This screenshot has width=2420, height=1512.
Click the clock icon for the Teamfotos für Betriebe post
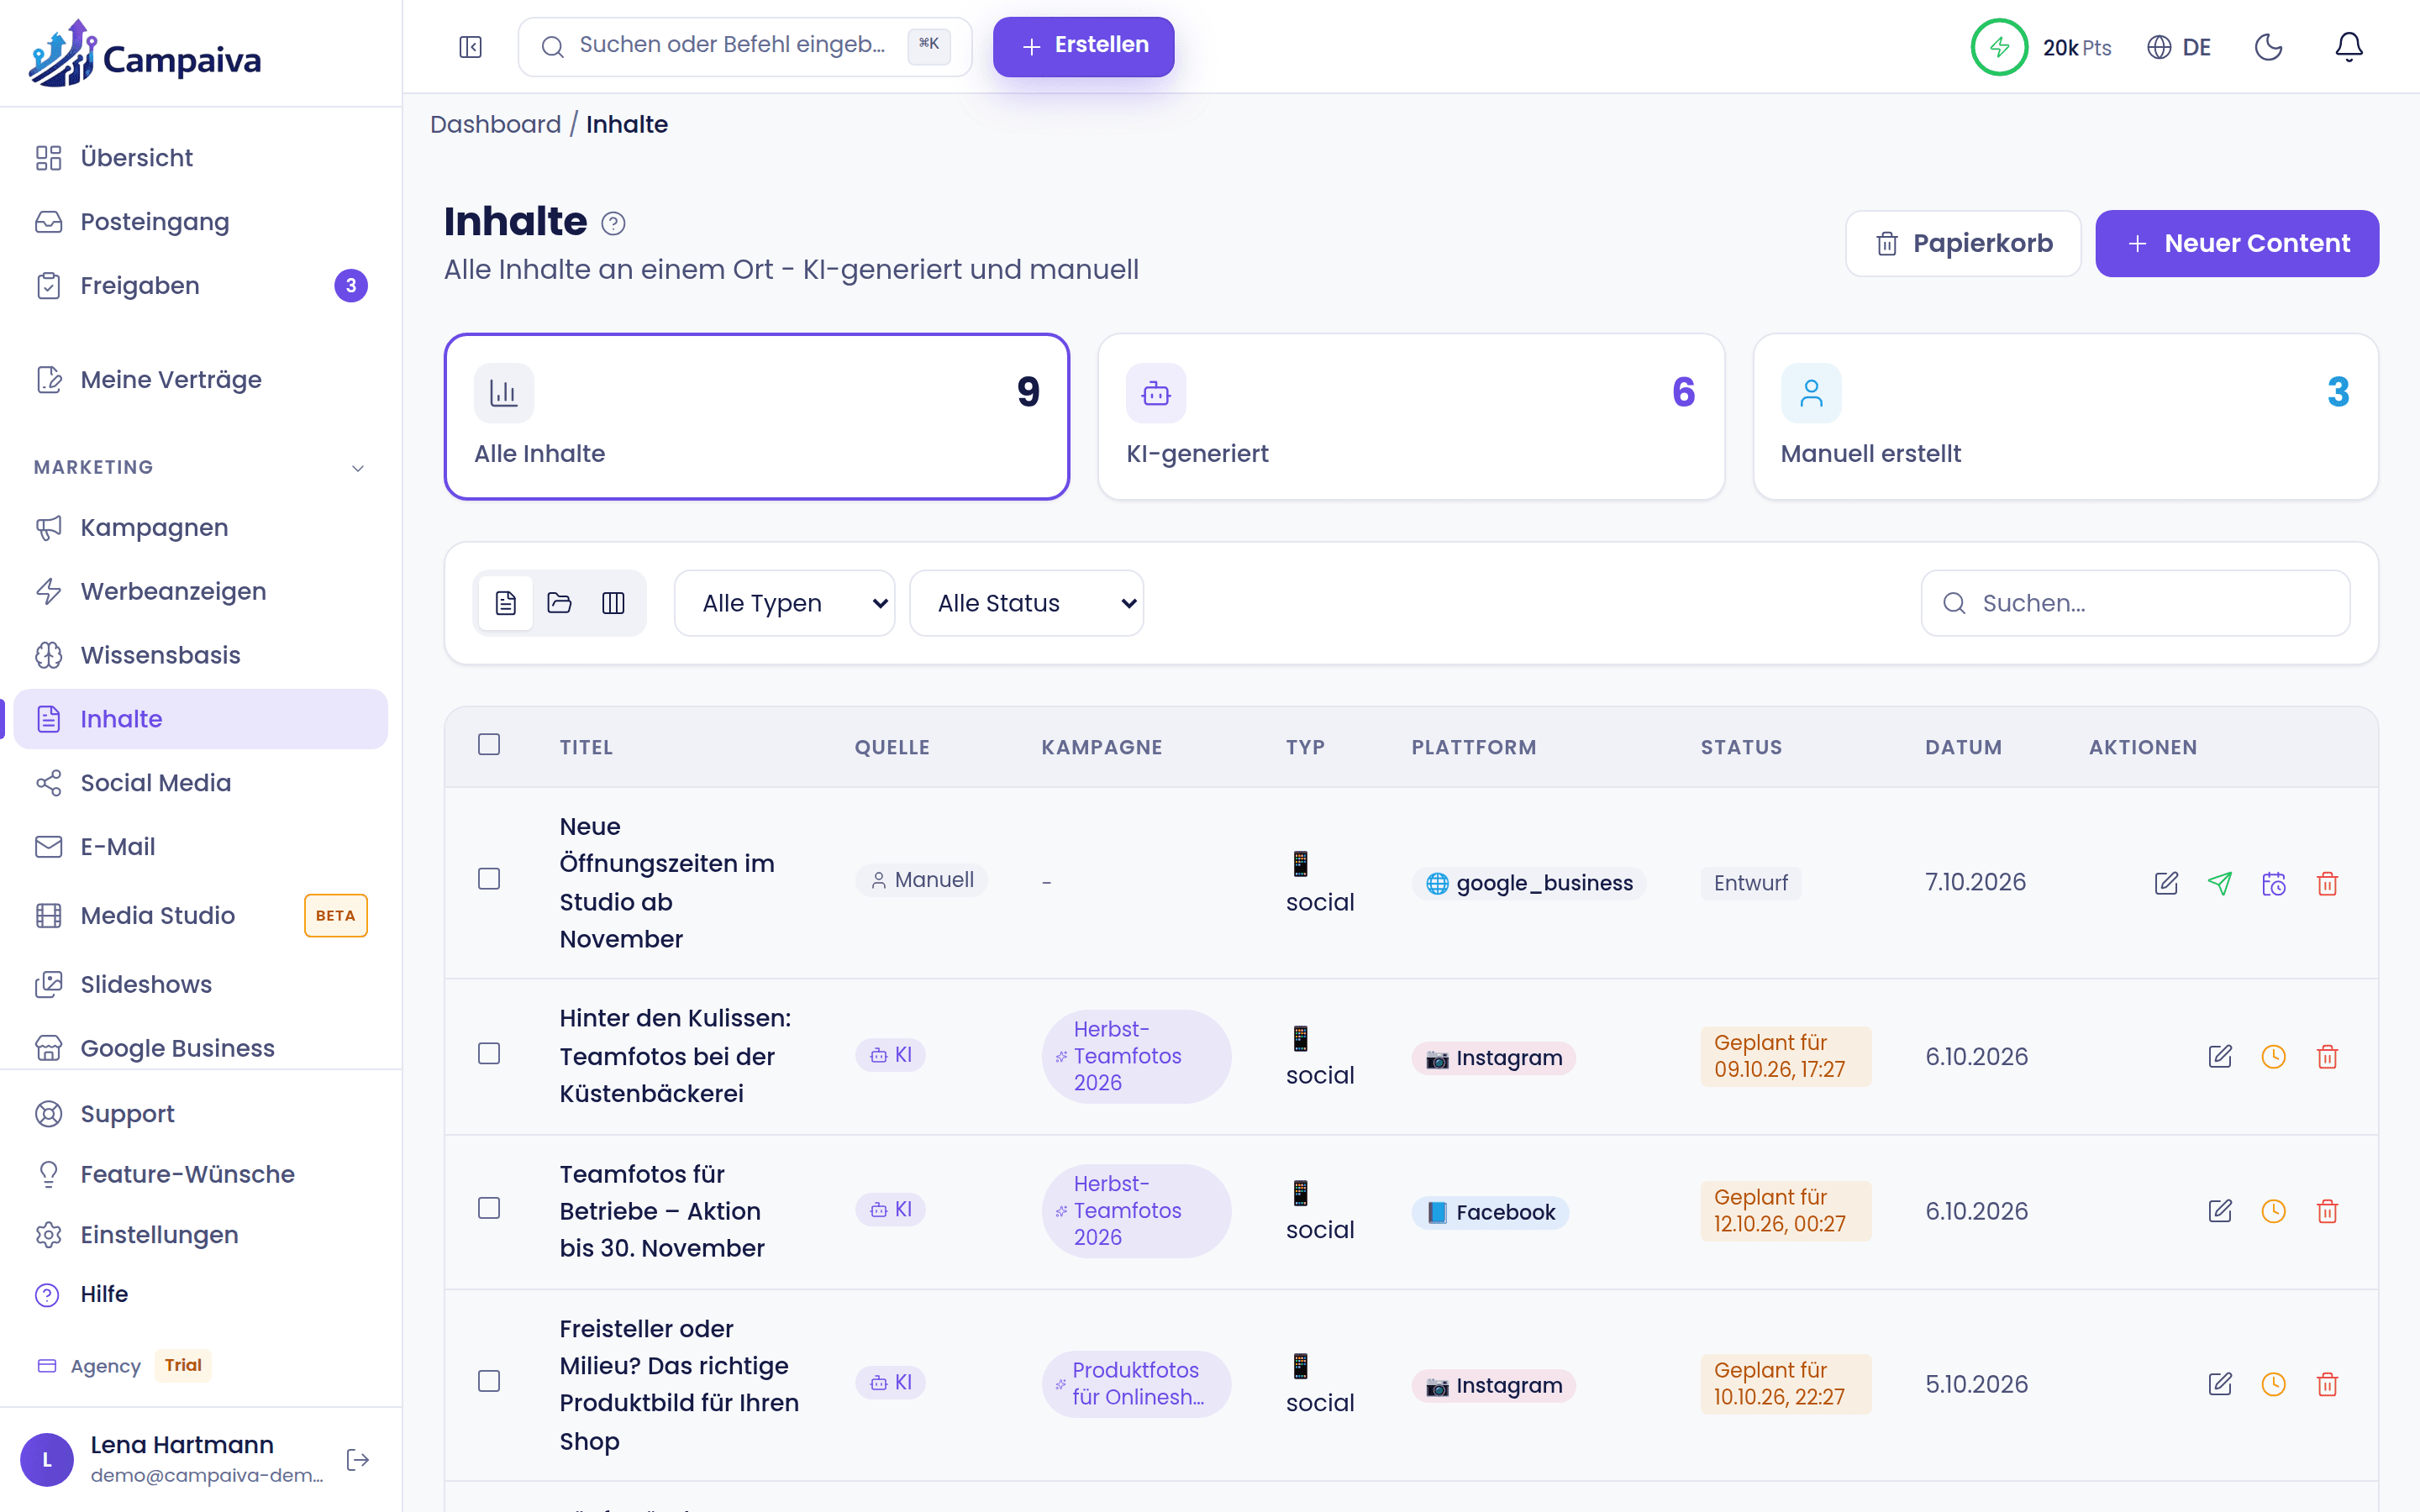point(2274,1211)
